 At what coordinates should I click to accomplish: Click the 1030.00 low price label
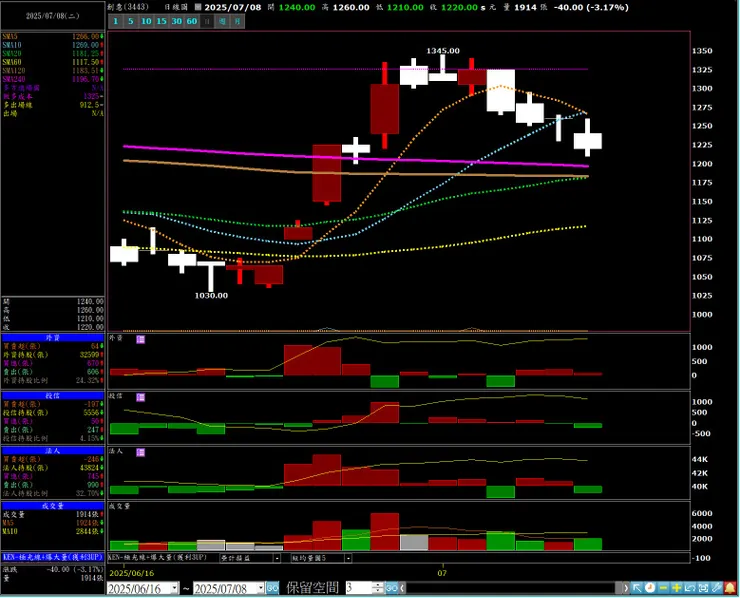[211, 295]
